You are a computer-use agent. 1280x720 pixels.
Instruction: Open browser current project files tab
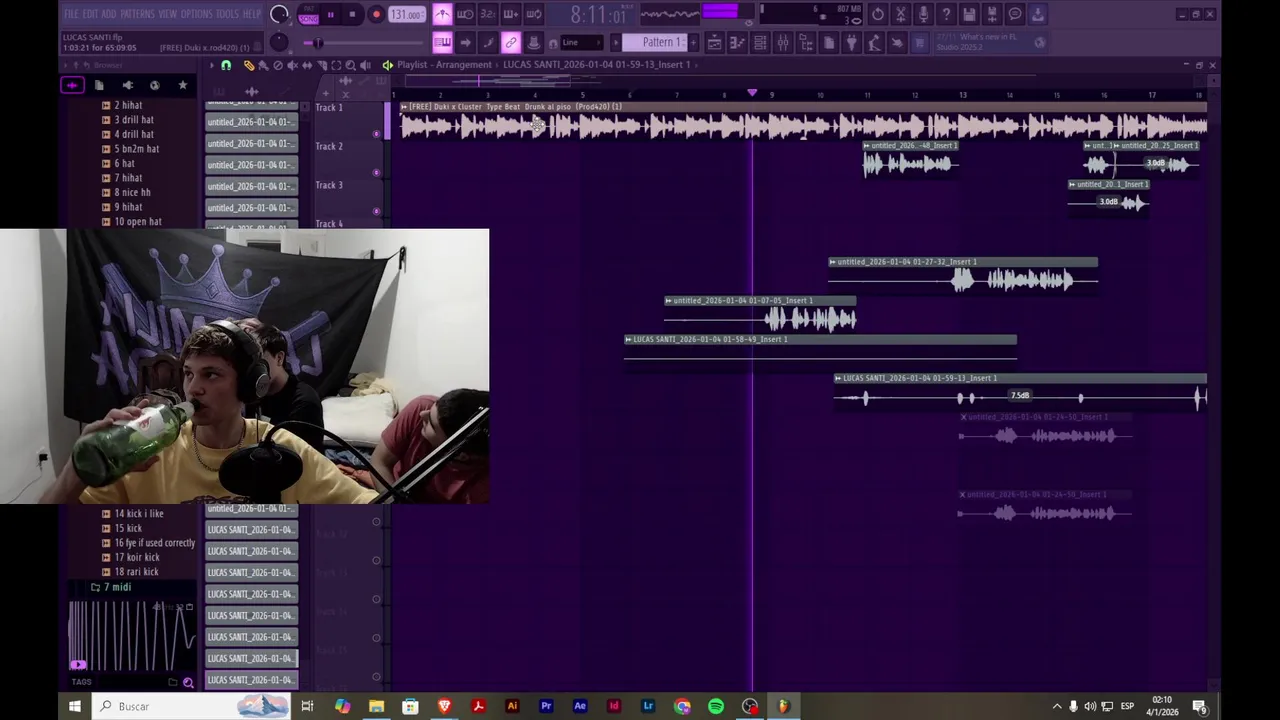pyautogui.click(x=99, y=85)
